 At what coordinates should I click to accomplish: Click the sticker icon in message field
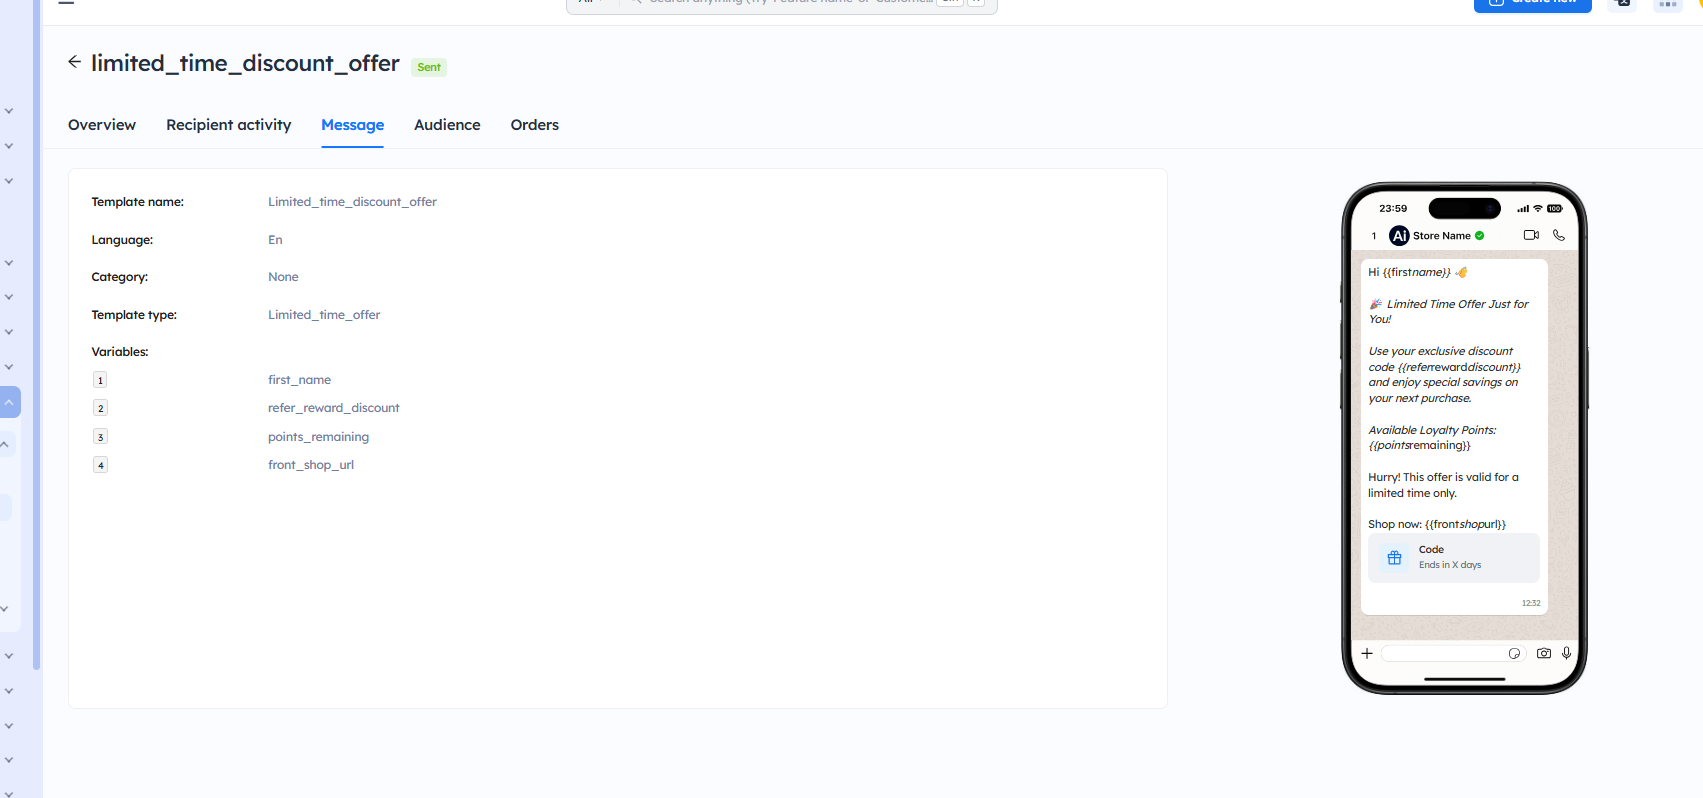tap(1514, 654)
